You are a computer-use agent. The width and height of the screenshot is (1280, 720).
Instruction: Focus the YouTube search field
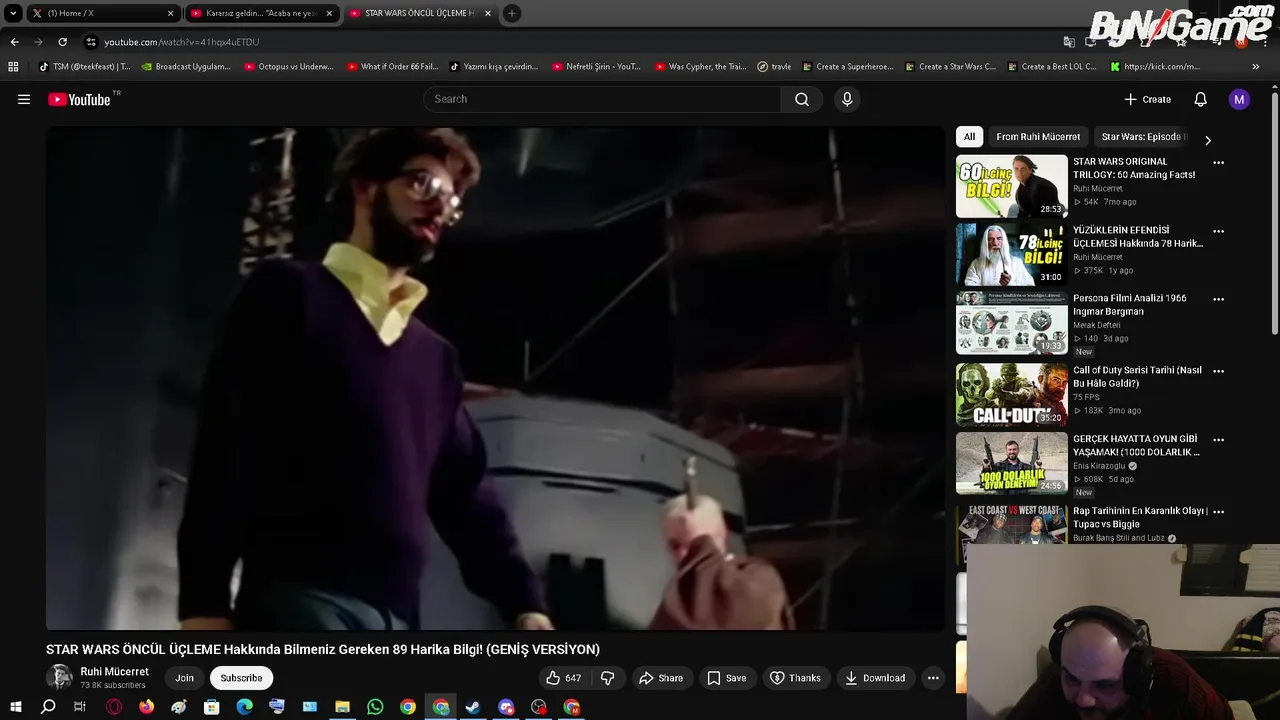pyautogui.click(x=602, y=99)
